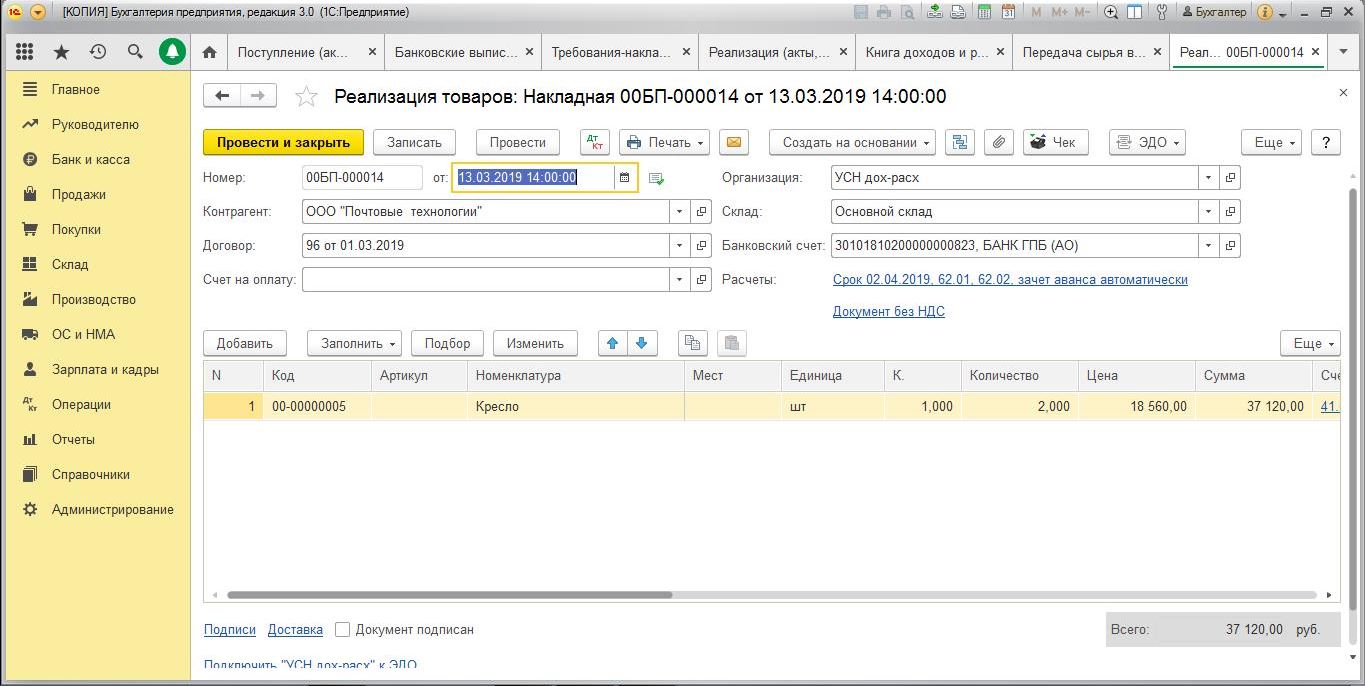
Task: Tick the Документ подписан checkbox
Action: pos(343,630)
